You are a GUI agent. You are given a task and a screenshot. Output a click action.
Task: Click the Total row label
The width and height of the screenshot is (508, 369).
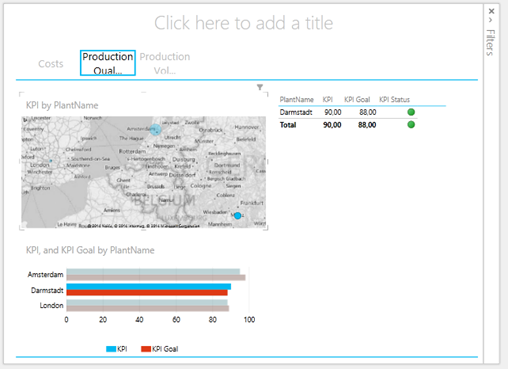(288, 125)
